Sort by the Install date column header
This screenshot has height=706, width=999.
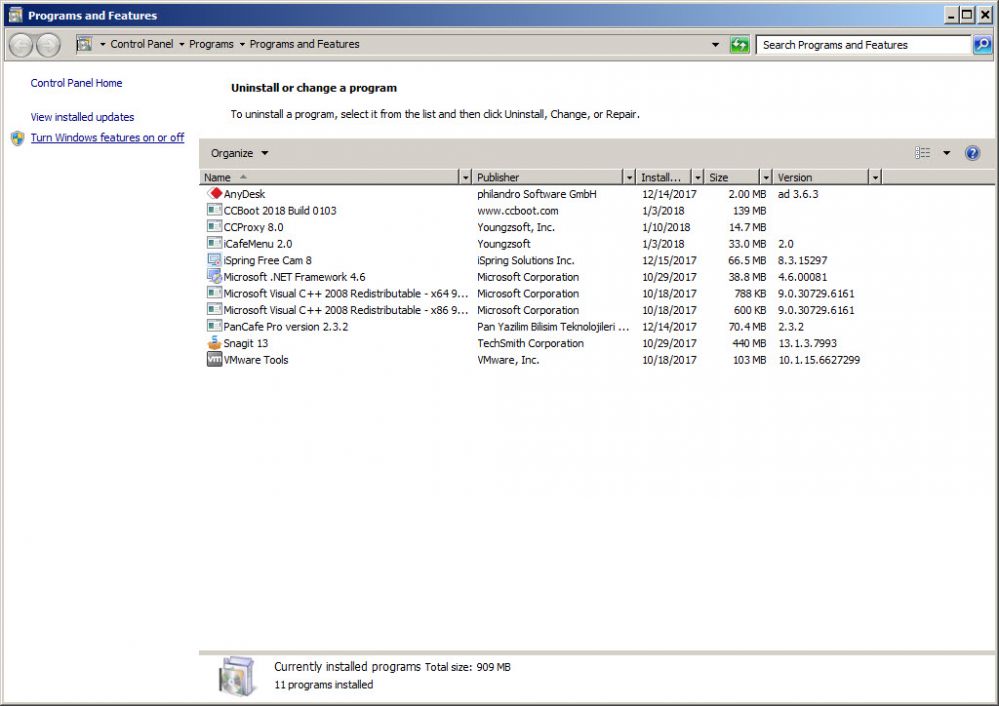664,177
